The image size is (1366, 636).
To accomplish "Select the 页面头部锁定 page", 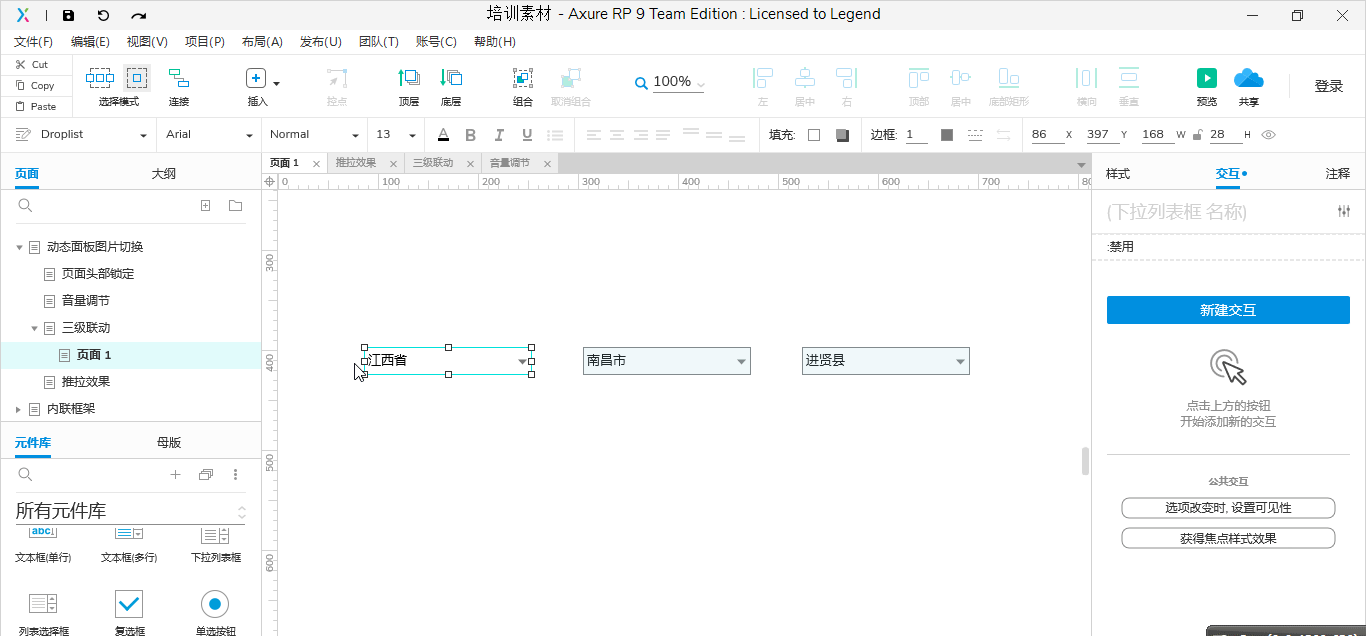I will 98,274.
